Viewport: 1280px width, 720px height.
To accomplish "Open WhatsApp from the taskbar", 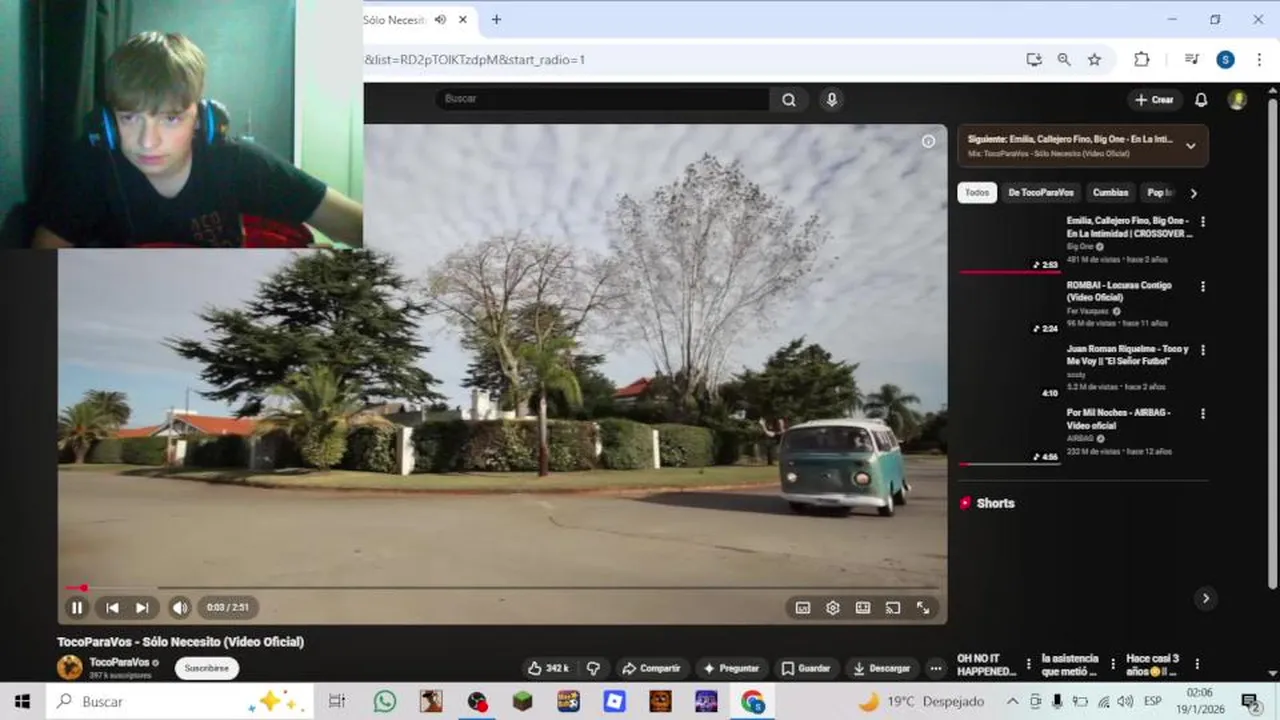I will 385,702.
